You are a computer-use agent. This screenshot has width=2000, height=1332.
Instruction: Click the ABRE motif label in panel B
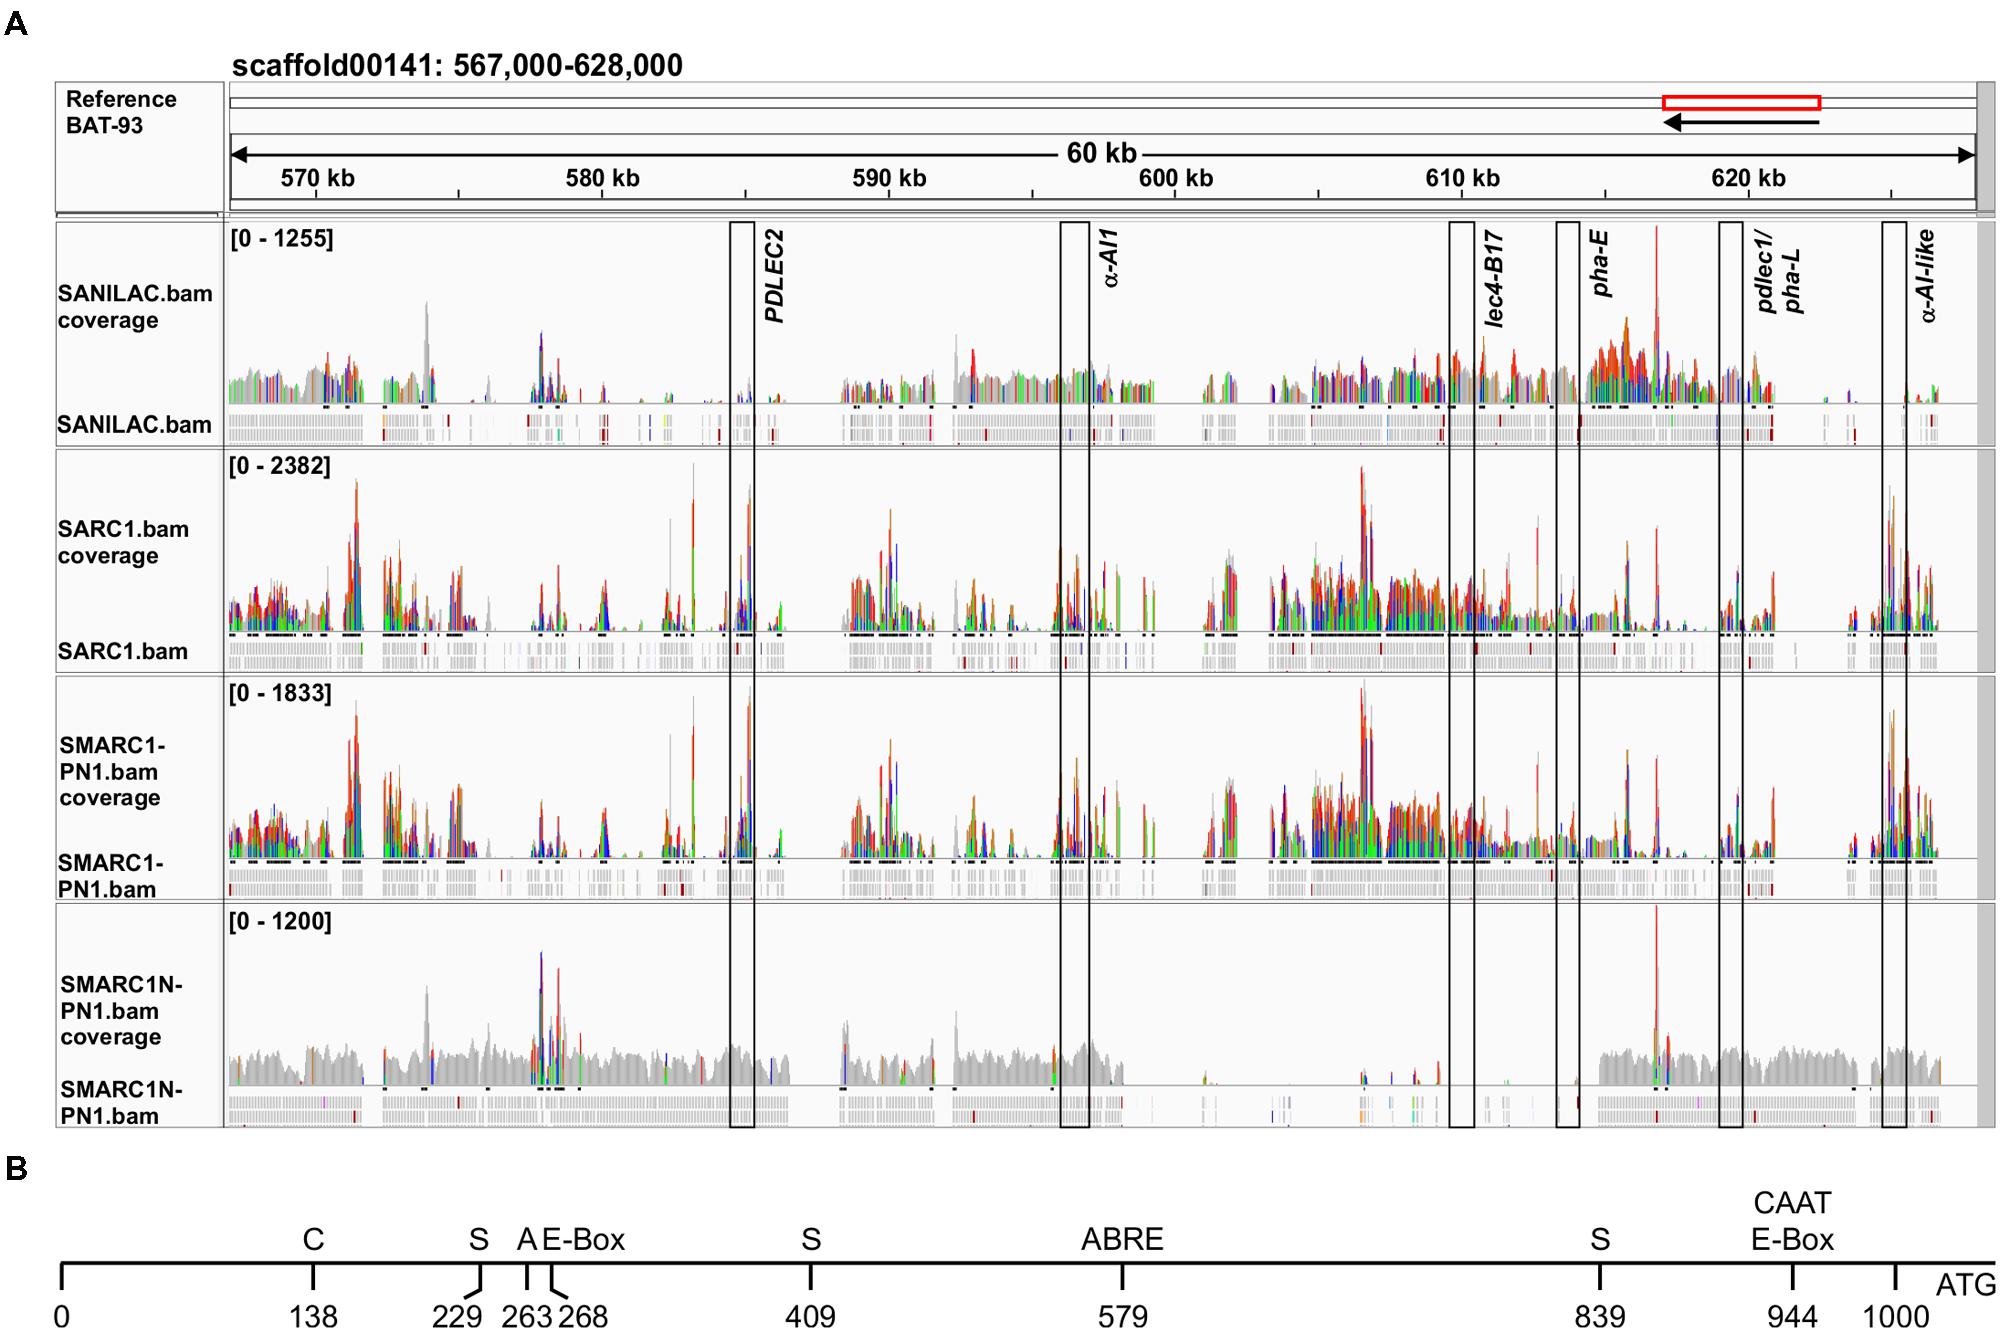tap(1122, 1240)
